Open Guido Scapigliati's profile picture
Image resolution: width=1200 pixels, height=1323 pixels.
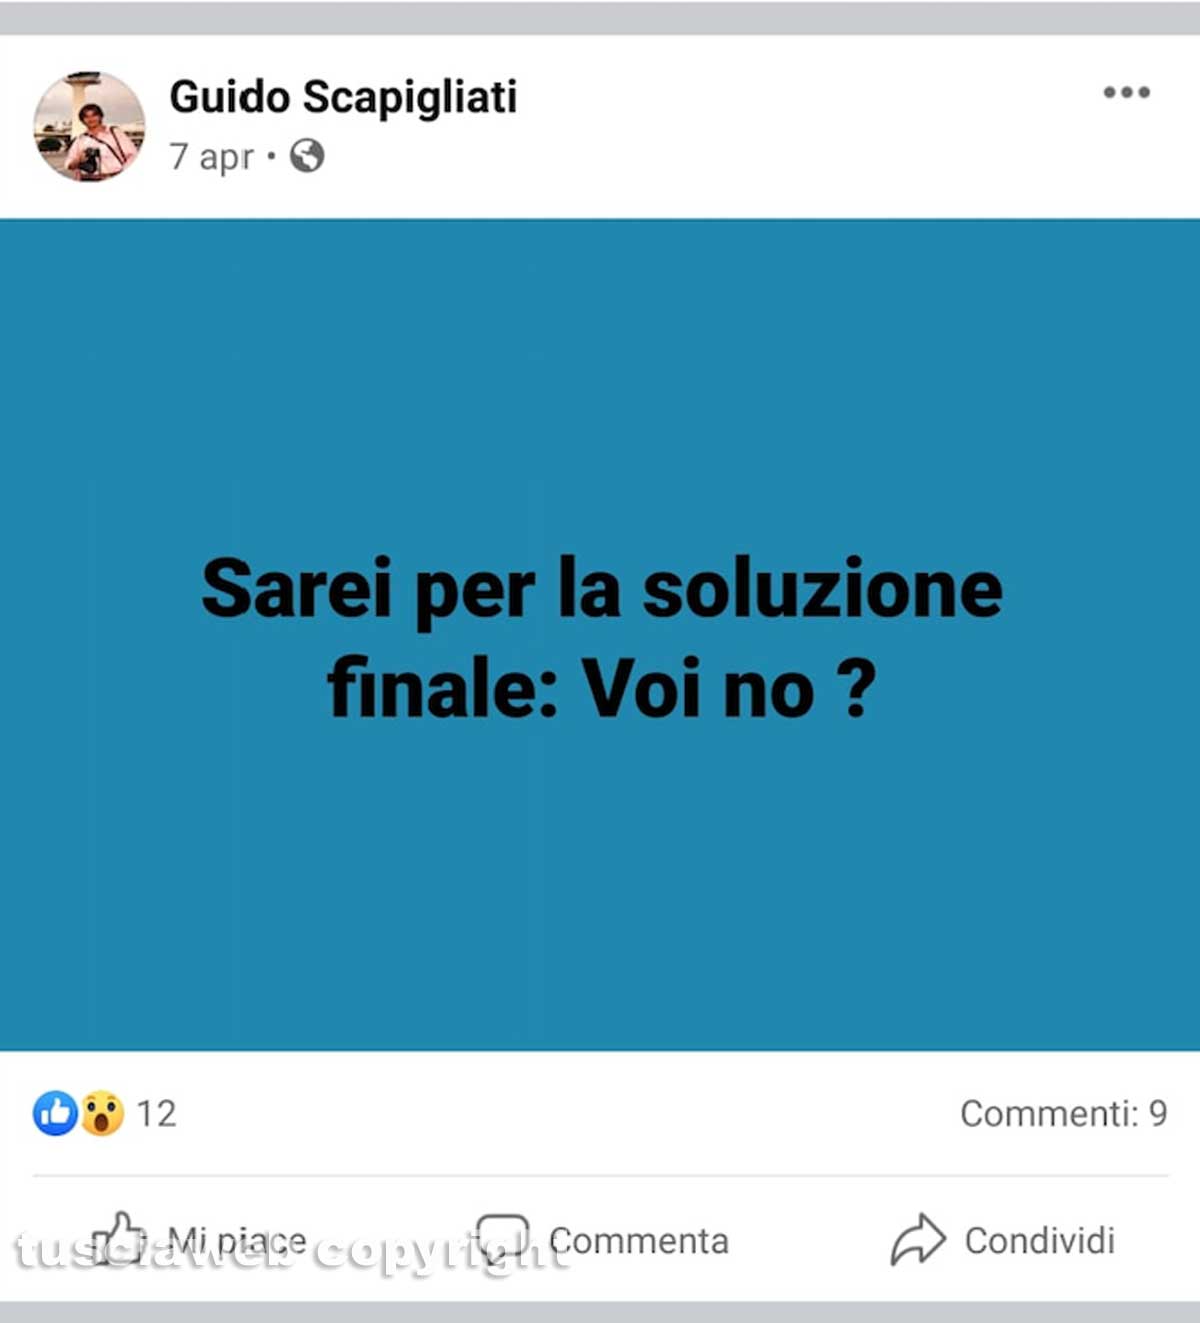89,126
